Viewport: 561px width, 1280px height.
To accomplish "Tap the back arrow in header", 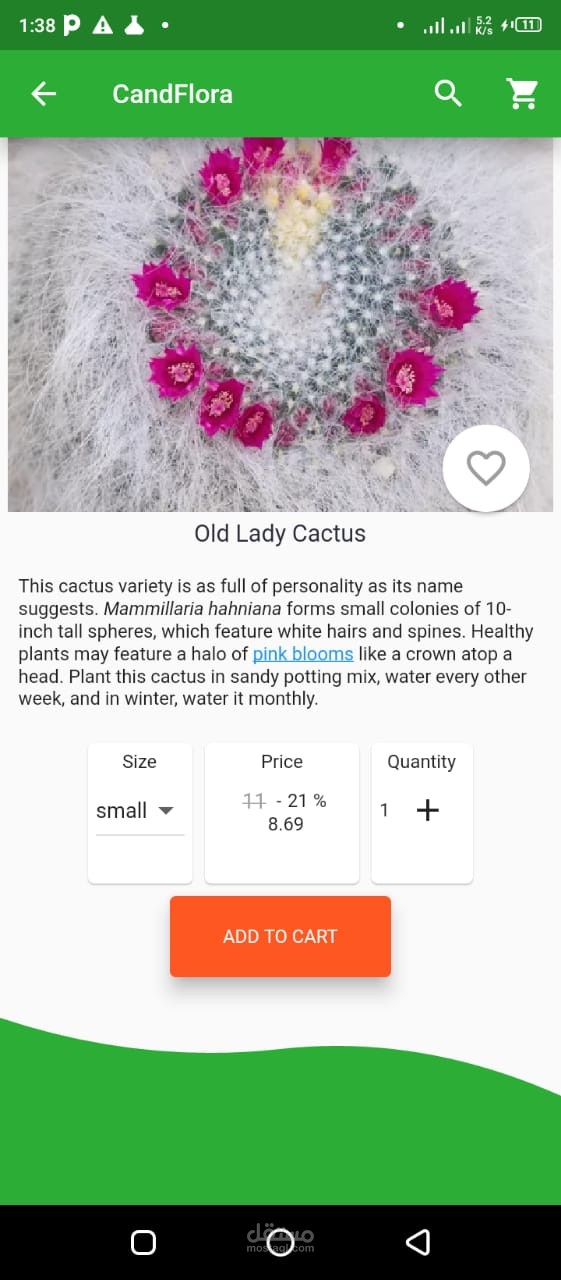I will point(44,94).
